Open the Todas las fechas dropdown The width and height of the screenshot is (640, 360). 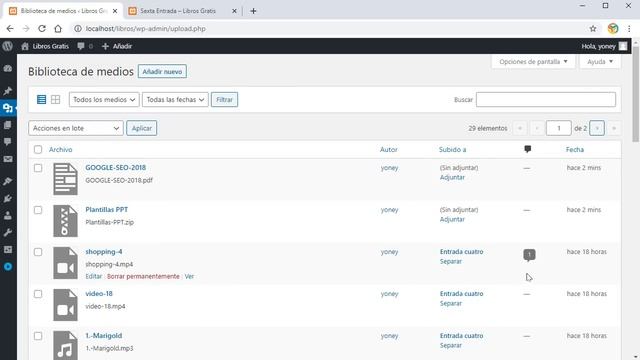(175, 100)
